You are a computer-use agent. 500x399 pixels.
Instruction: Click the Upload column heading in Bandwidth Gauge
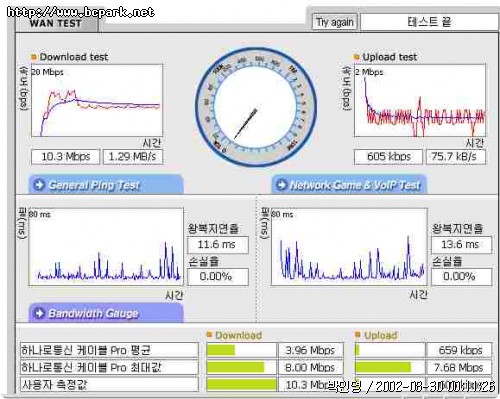click(381, 335)
